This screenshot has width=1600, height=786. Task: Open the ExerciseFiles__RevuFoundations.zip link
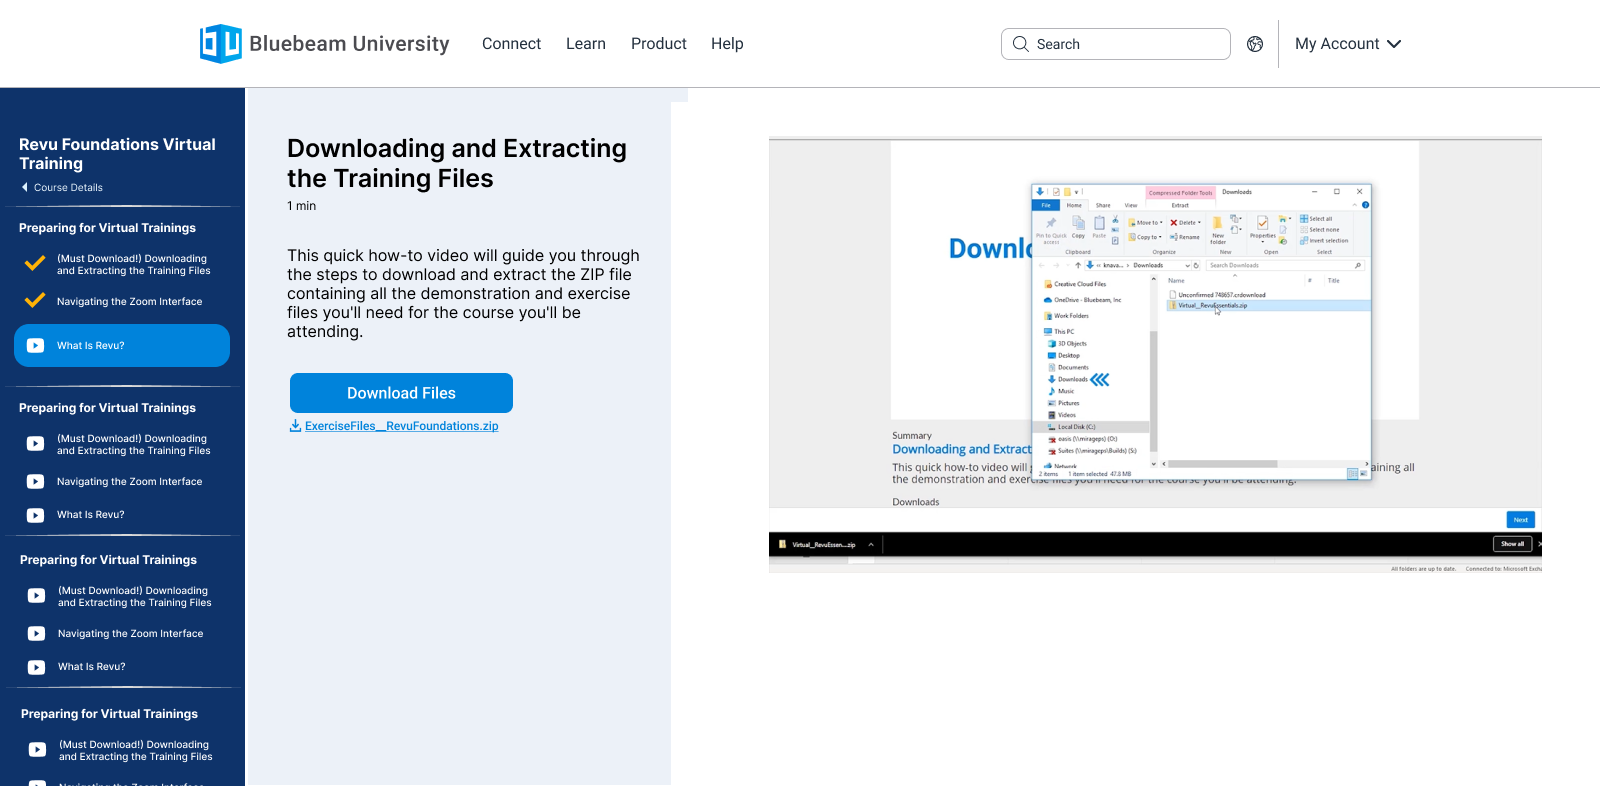401,426
